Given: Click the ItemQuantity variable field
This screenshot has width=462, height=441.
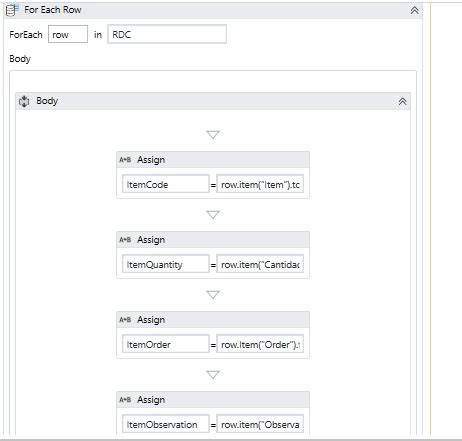Looking at the screenshot, I should pos(166,264).
